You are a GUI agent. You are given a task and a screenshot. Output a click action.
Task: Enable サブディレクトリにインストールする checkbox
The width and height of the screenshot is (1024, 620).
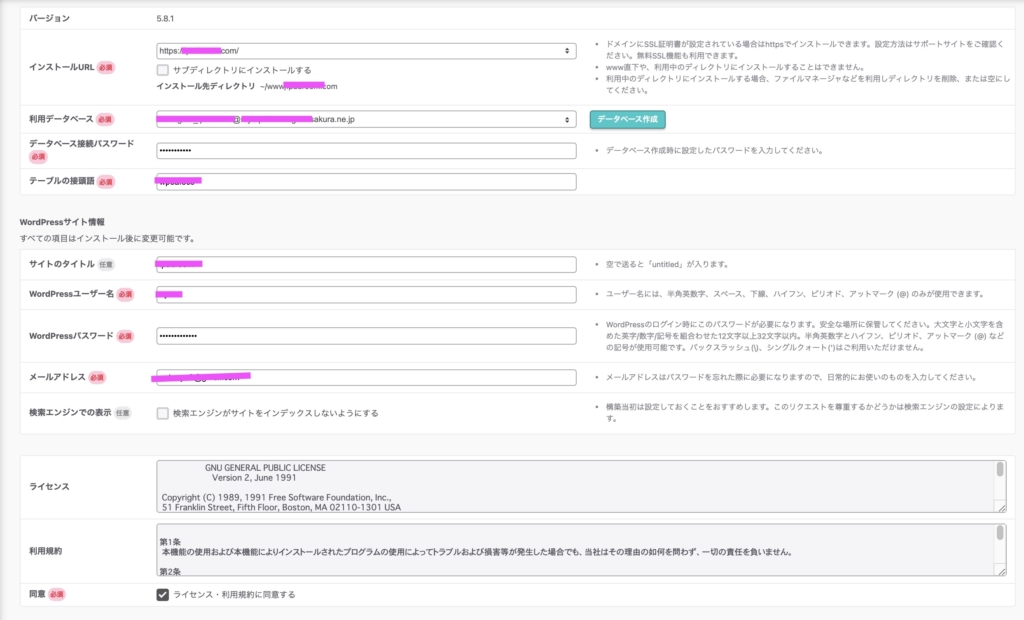[163, 70]
